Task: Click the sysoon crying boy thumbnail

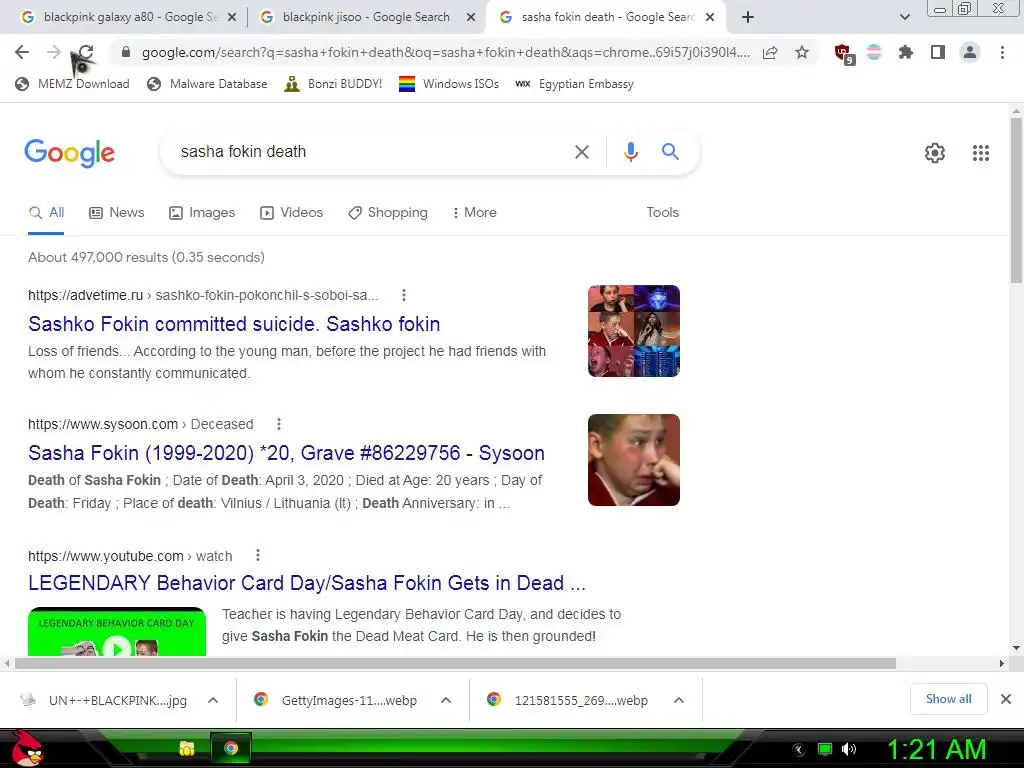Action: pos(633,460)
